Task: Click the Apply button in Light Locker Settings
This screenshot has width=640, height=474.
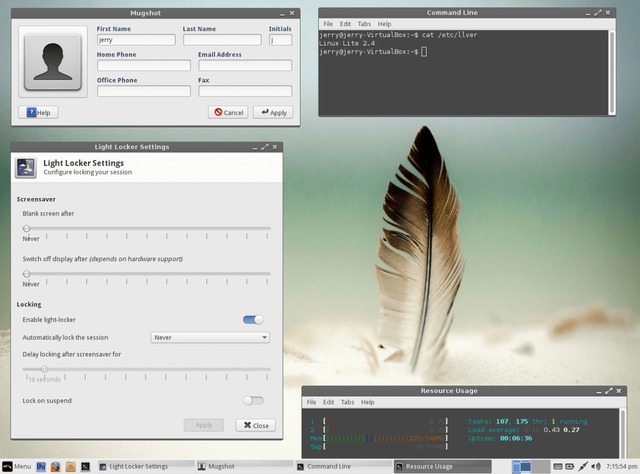Action: (x=204, y=425)
